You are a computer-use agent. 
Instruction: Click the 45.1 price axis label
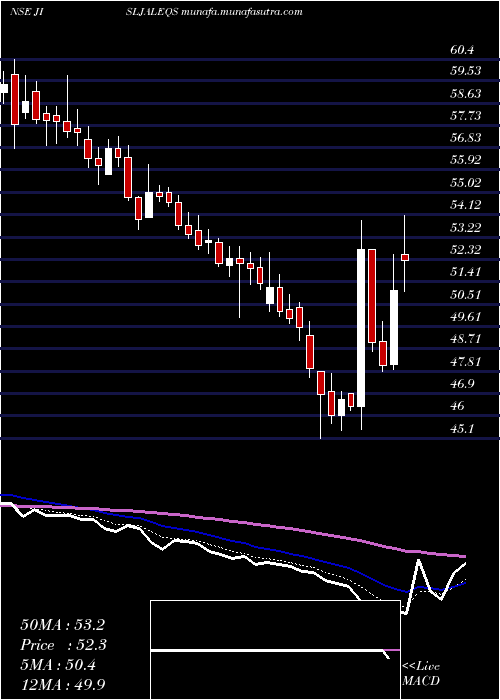pos(462,429)
